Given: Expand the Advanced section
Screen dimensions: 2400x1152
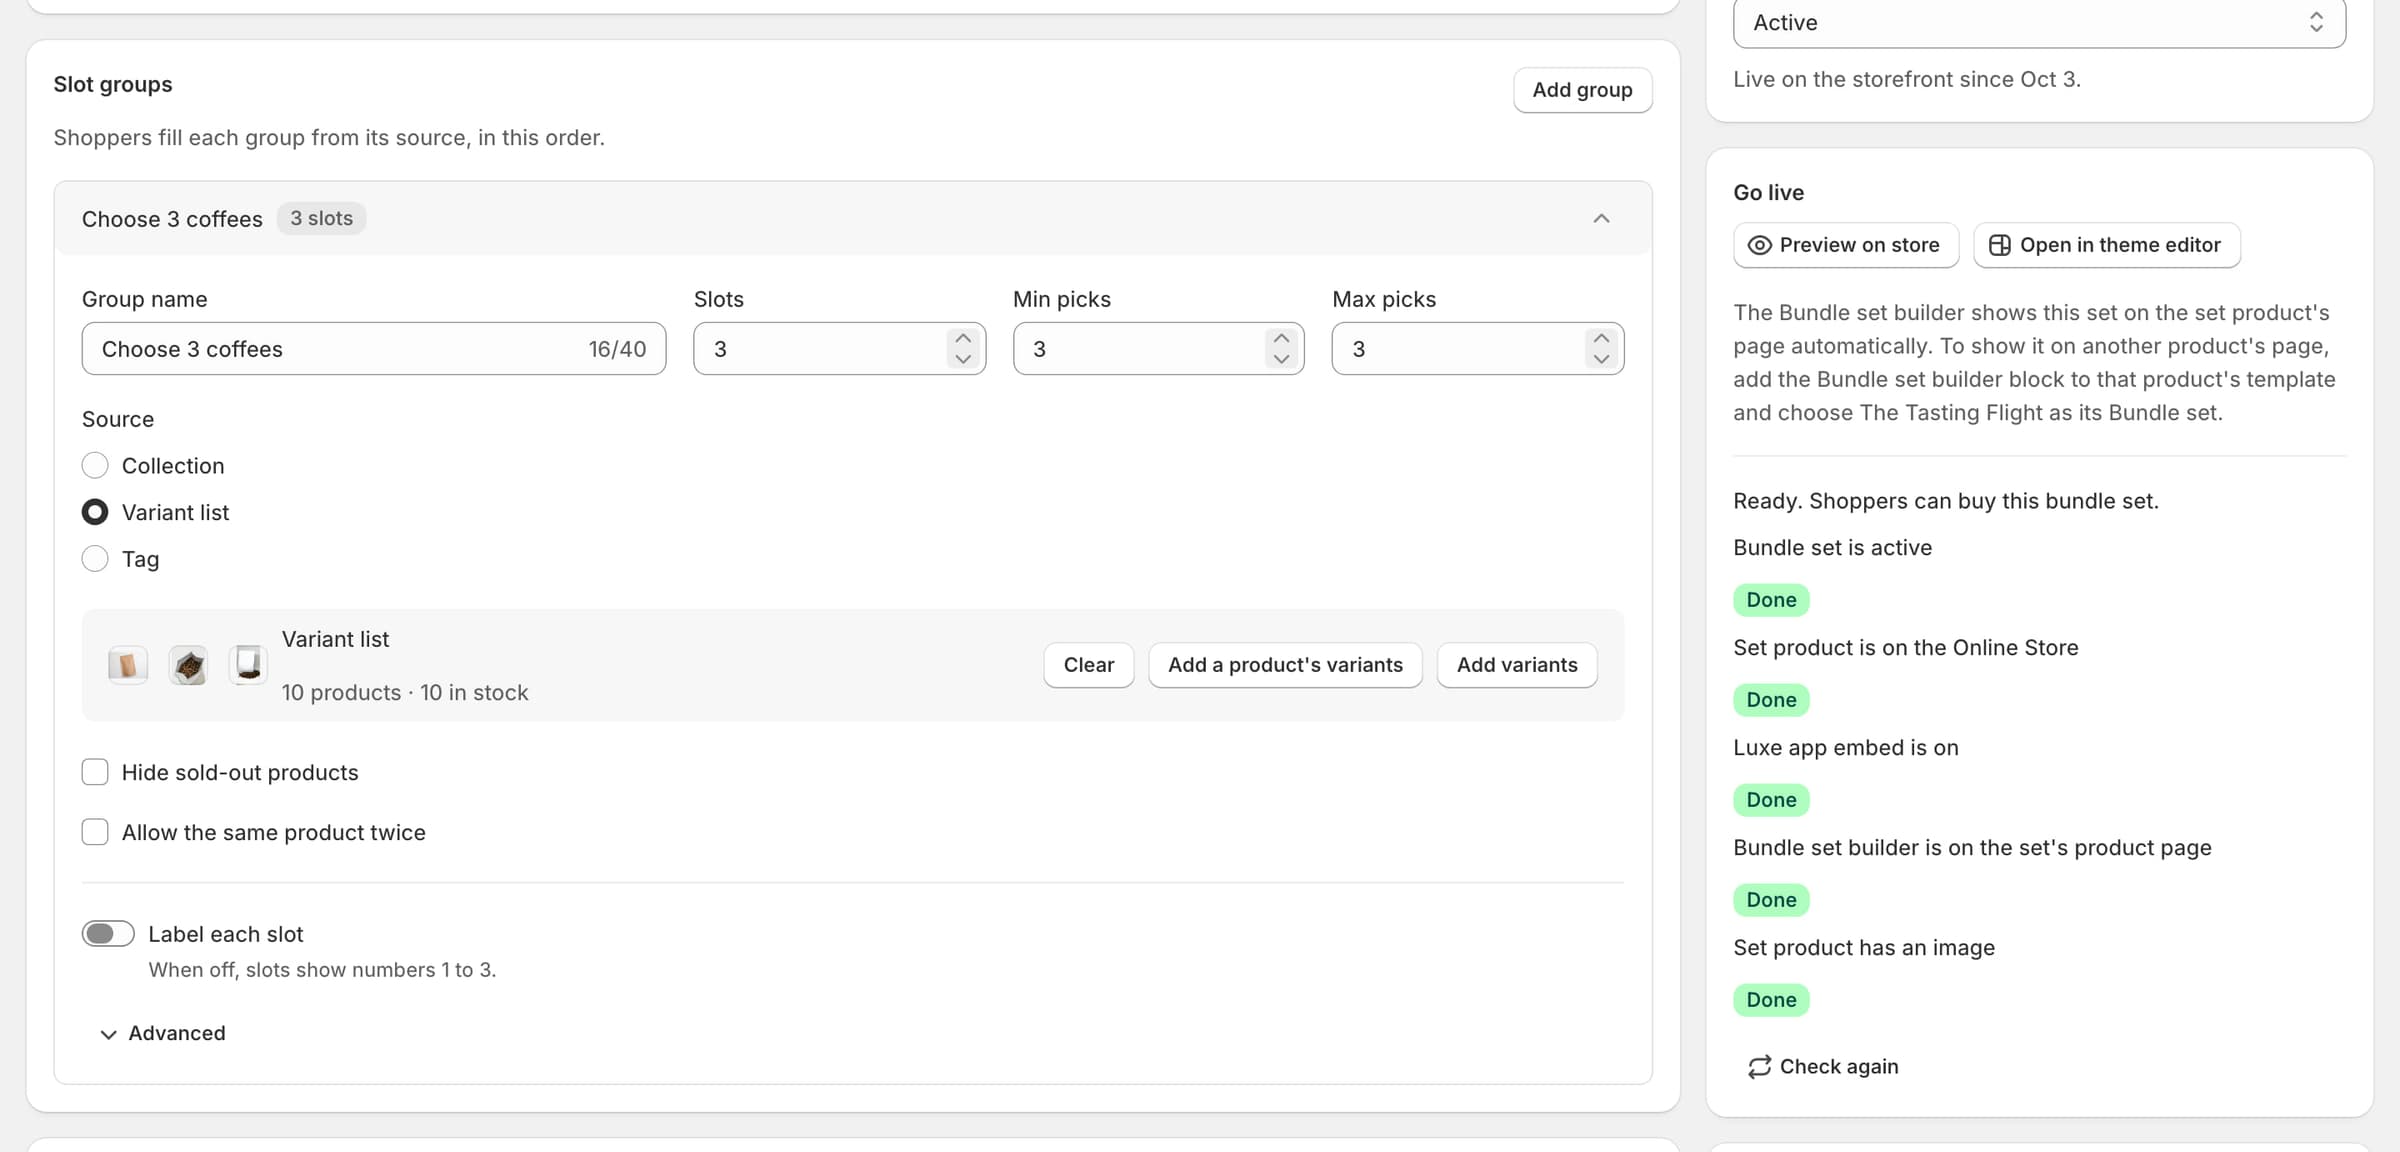Looking at the screenshot, I should tap(163, 1033).
